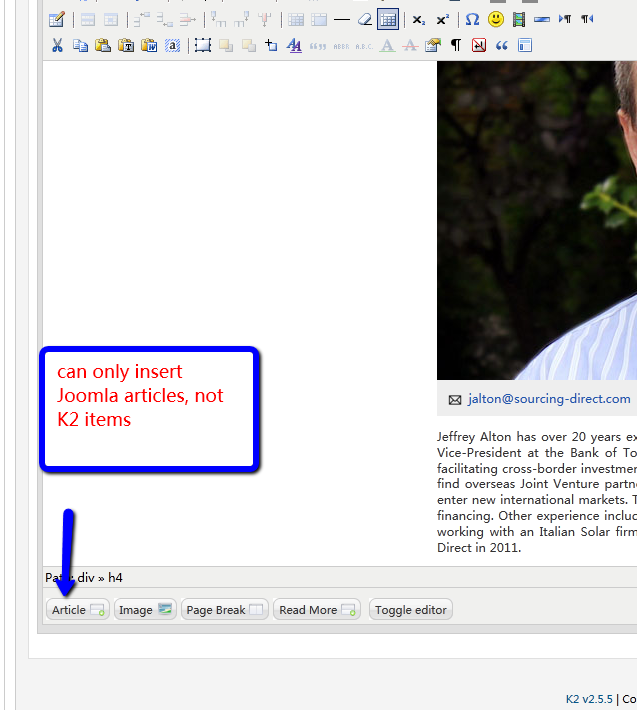Copy selection icon
This screenshot has width=637, height=710.
[80, 45]
